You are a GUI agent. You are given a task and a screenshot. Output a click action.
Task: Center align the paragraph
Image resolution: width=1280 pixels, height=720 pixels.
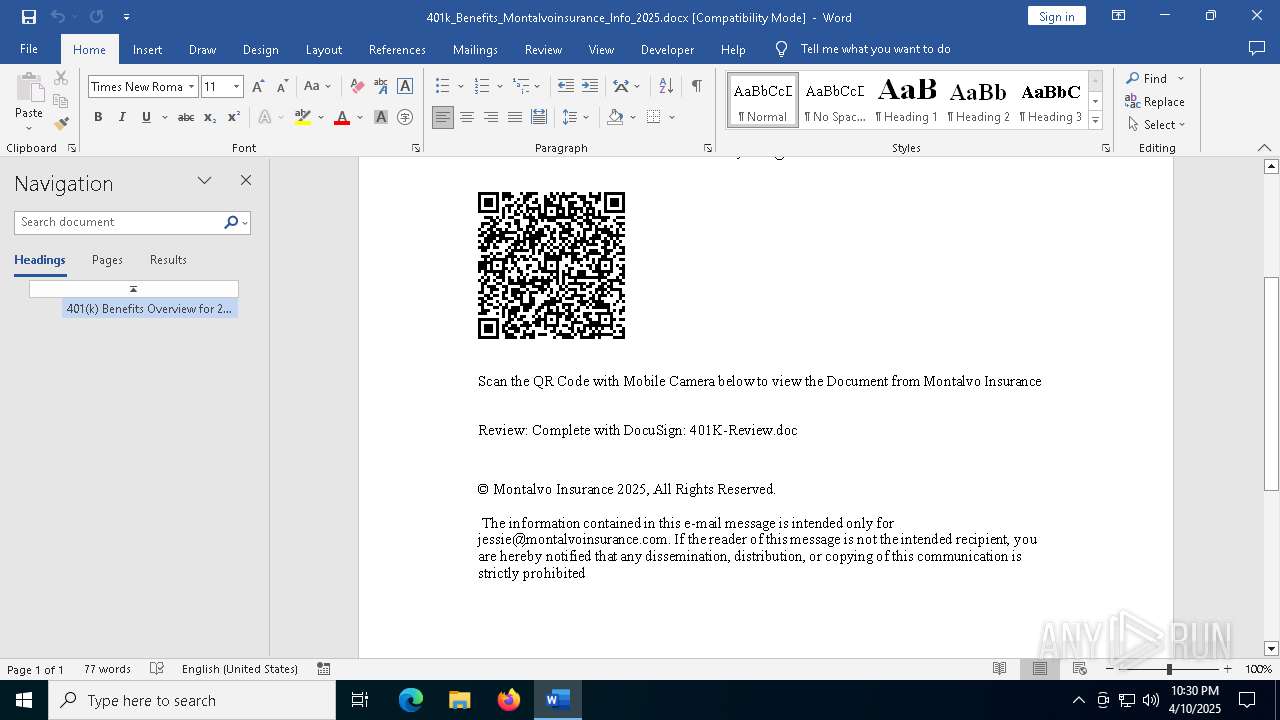point(467,117)
